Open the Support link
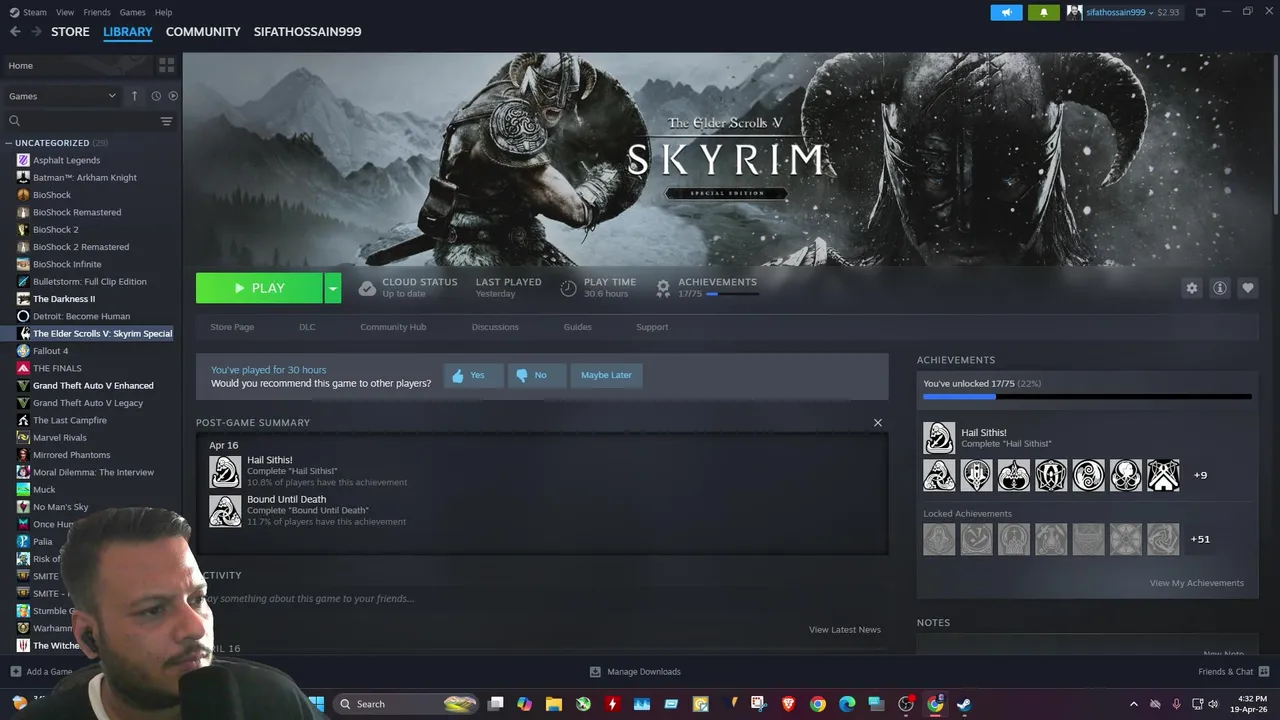The height and width of the screenshot is (720, 1280). (x=652, y=327)
